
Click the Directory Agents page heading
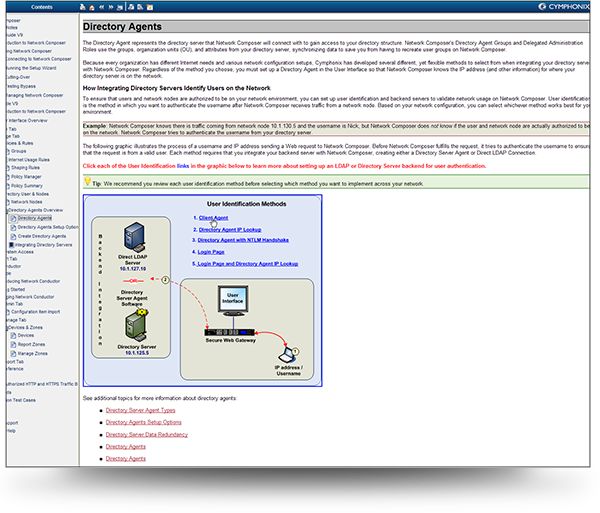[x=122, y=27]
